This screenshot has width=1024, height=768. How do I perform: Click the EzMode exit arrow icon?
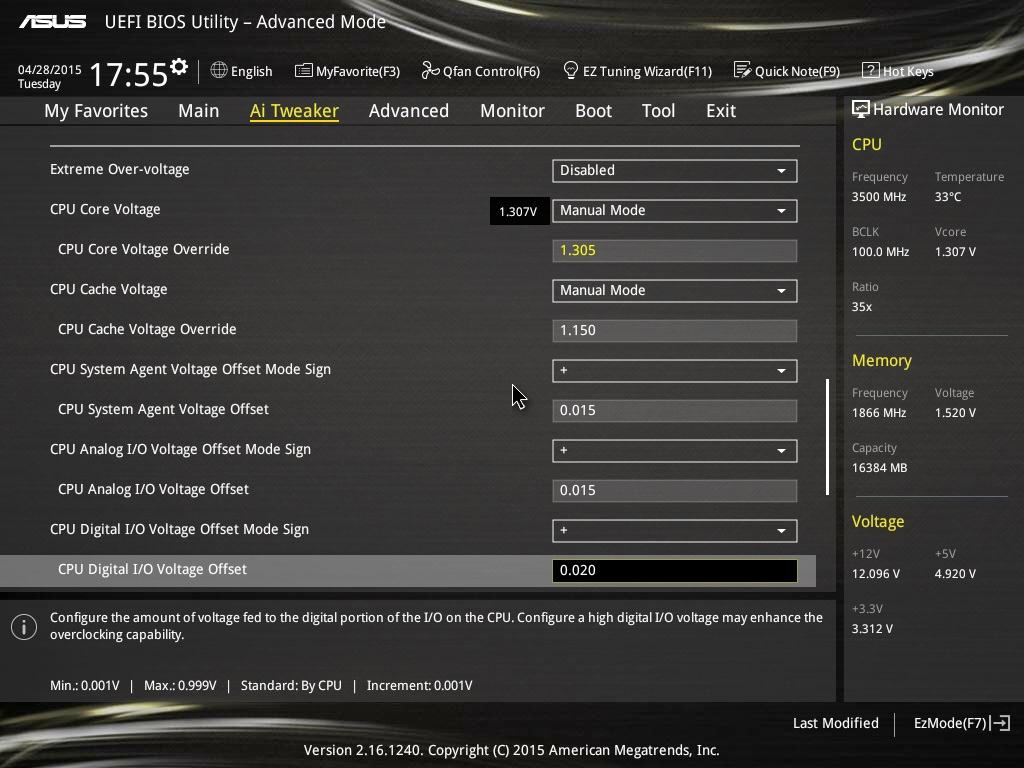1000,723
